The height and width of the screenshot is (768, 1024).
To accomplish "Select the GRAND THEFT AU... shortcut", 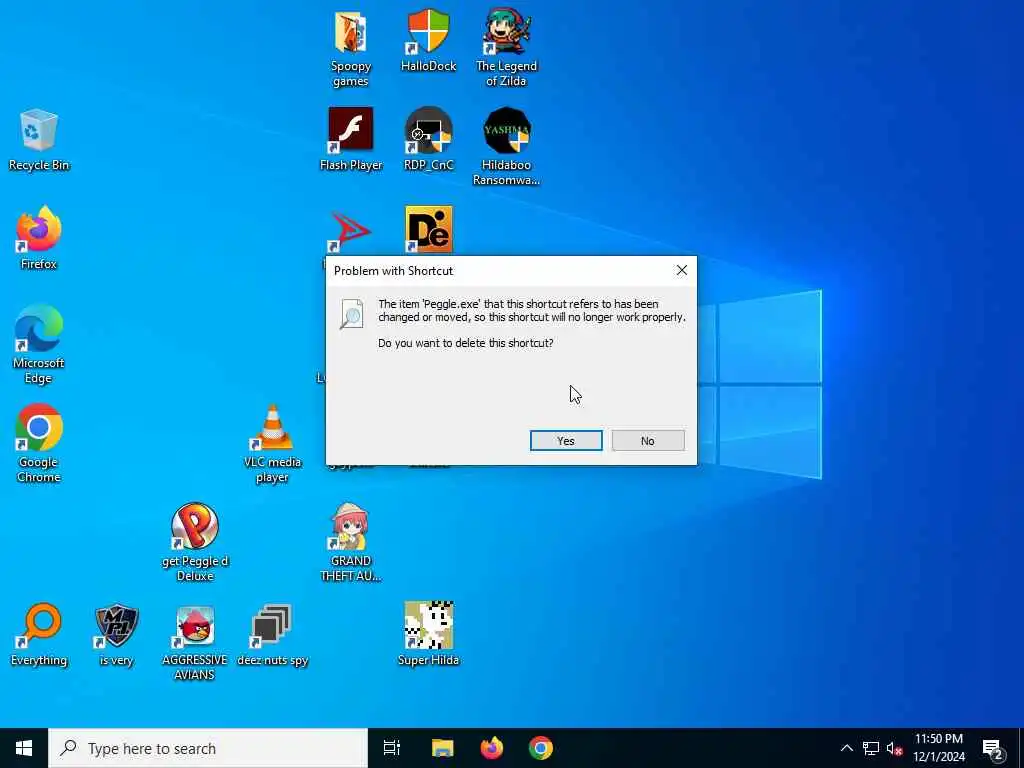I will [x=351, y=542].
